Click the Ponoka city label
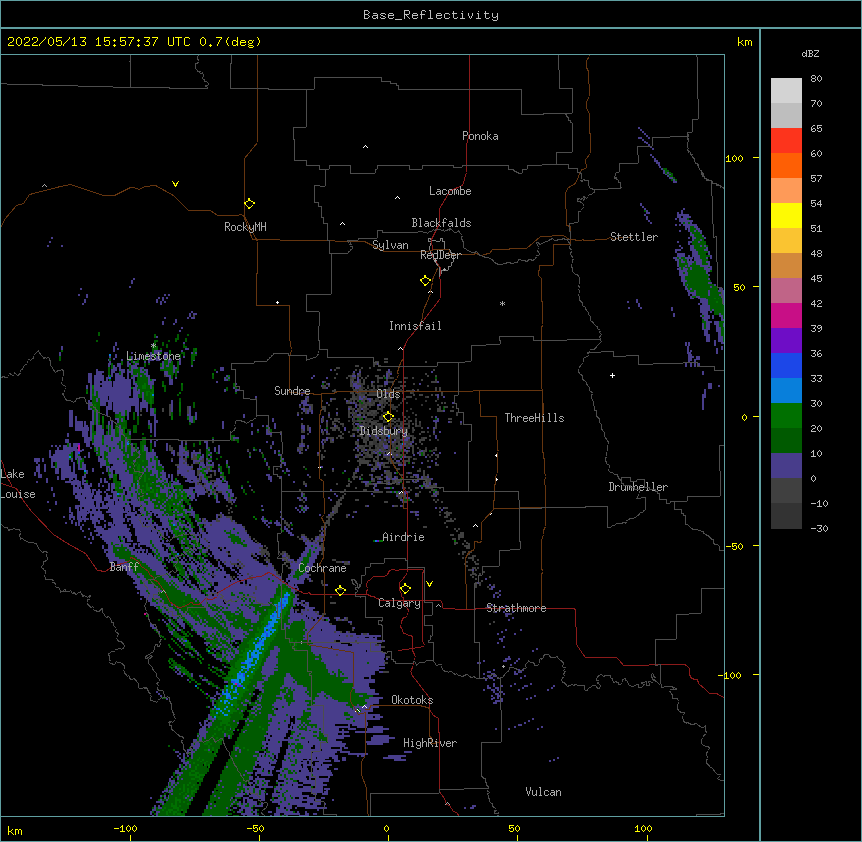Screen dimensions: 862x842 point(480,136)
